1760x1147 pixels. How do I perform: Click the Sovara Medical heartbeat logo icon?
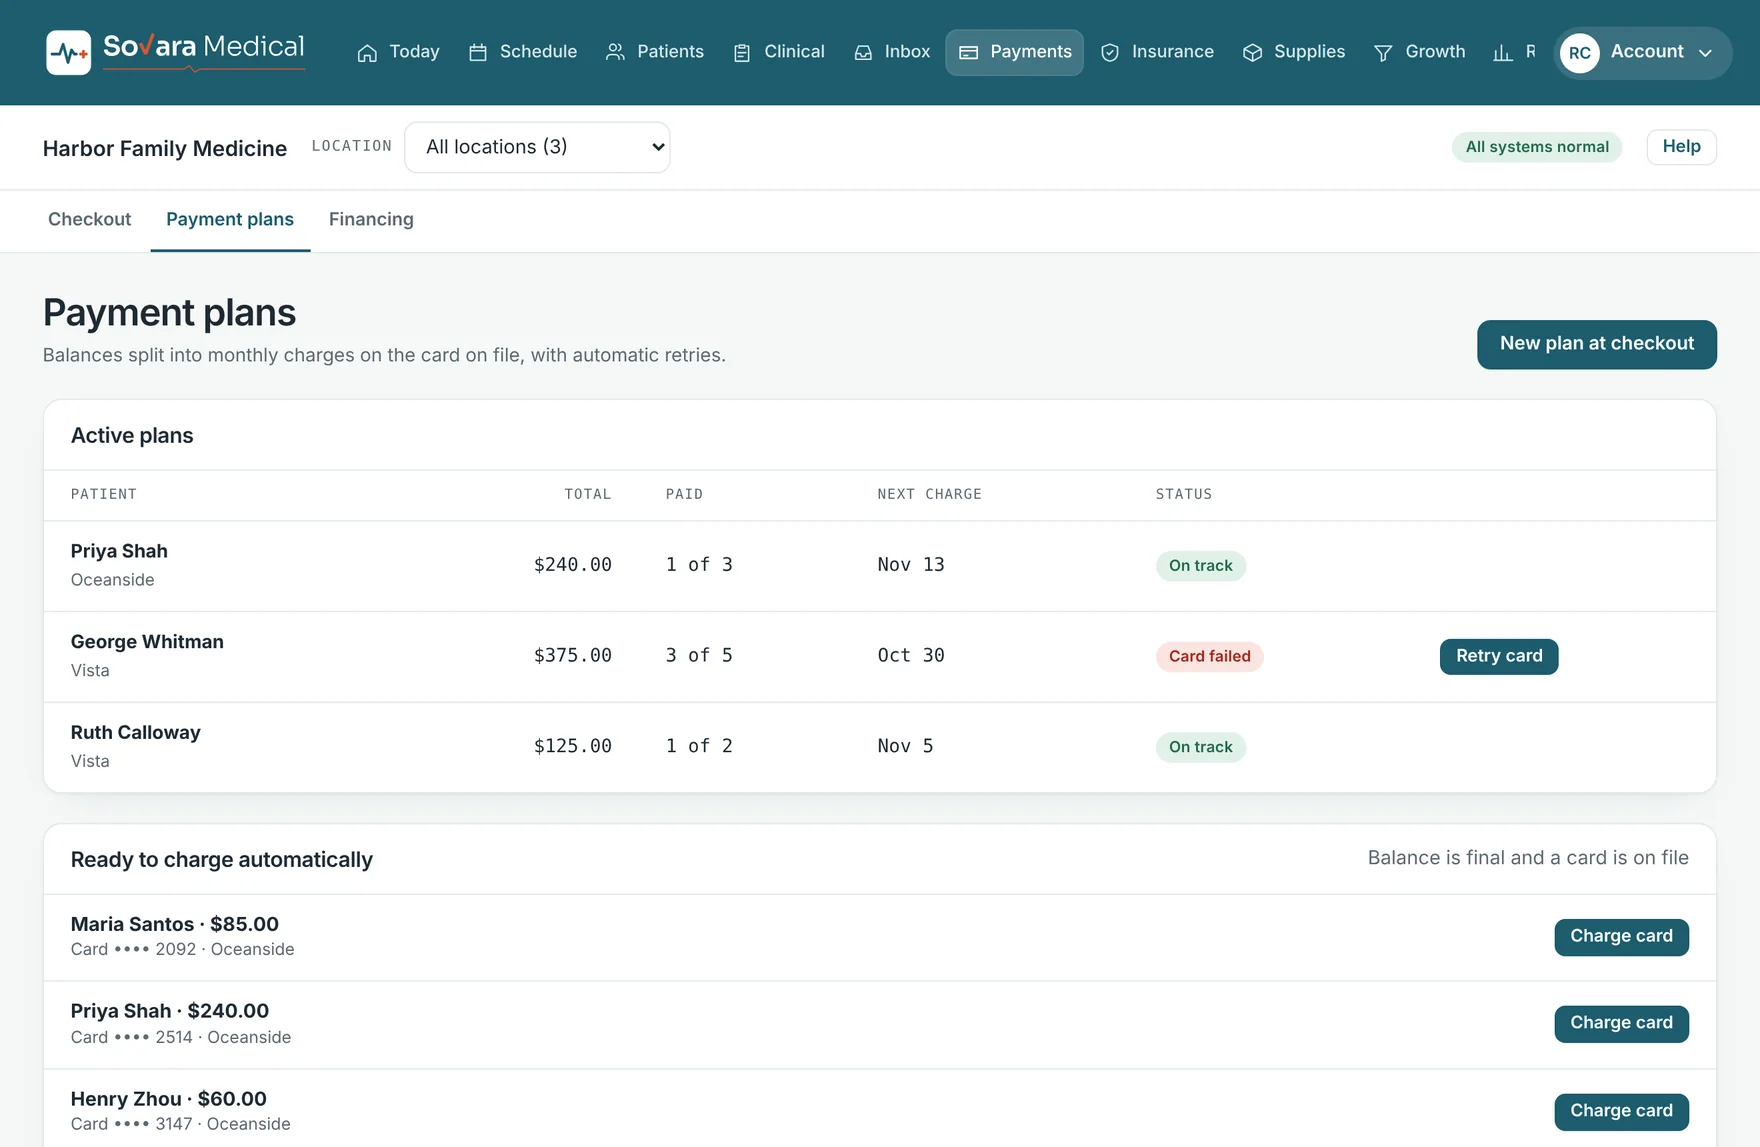coord(68,52)
